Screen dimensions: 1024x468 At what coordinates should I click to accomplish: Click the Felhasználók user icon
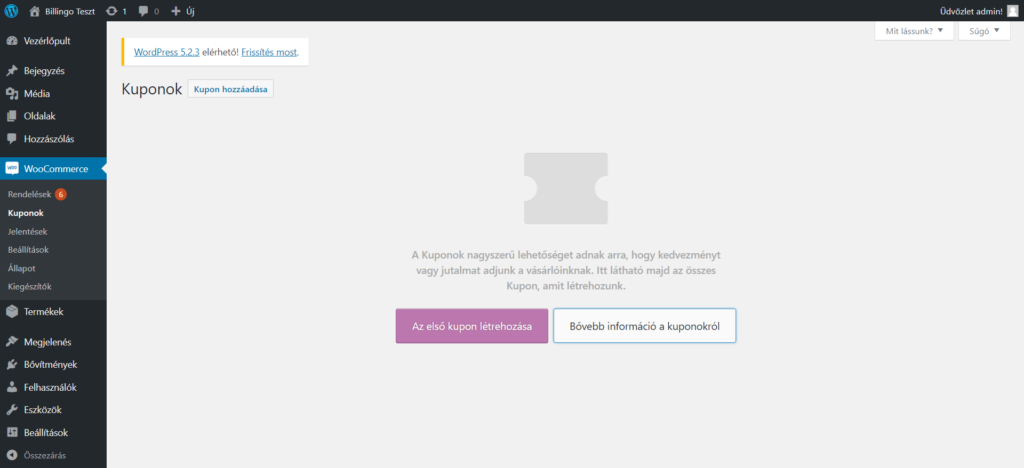(x=11, y=387)
